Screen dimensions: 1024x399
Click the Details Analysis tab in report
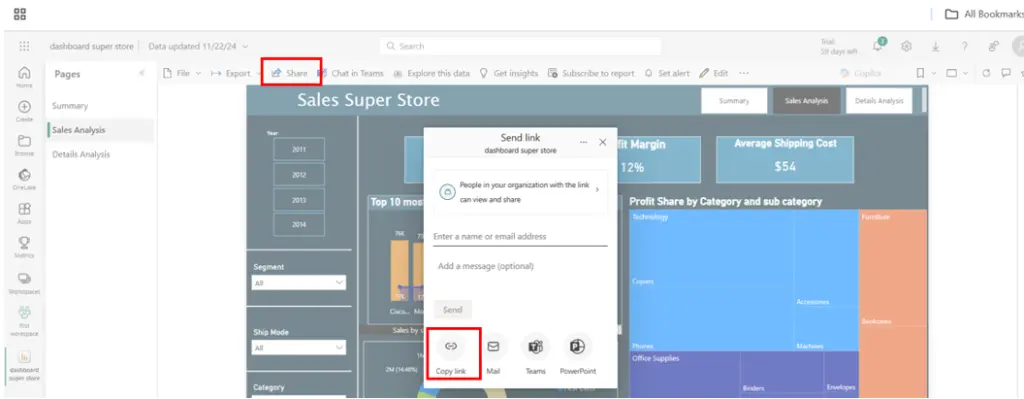[879, 101]
